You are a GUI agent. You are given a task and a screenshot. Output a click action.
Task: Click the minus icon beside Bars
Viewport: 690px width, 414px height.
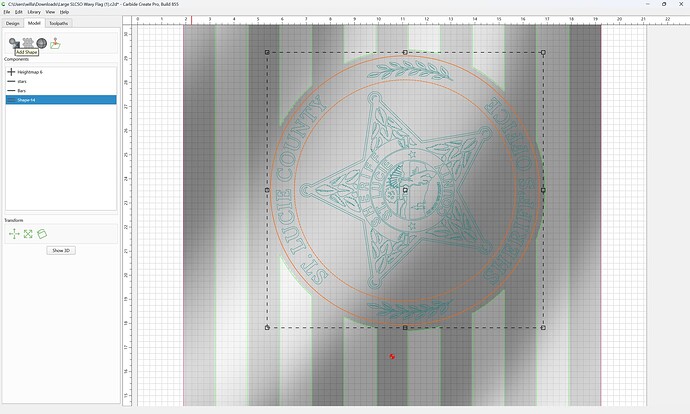[x=11, y=91]
